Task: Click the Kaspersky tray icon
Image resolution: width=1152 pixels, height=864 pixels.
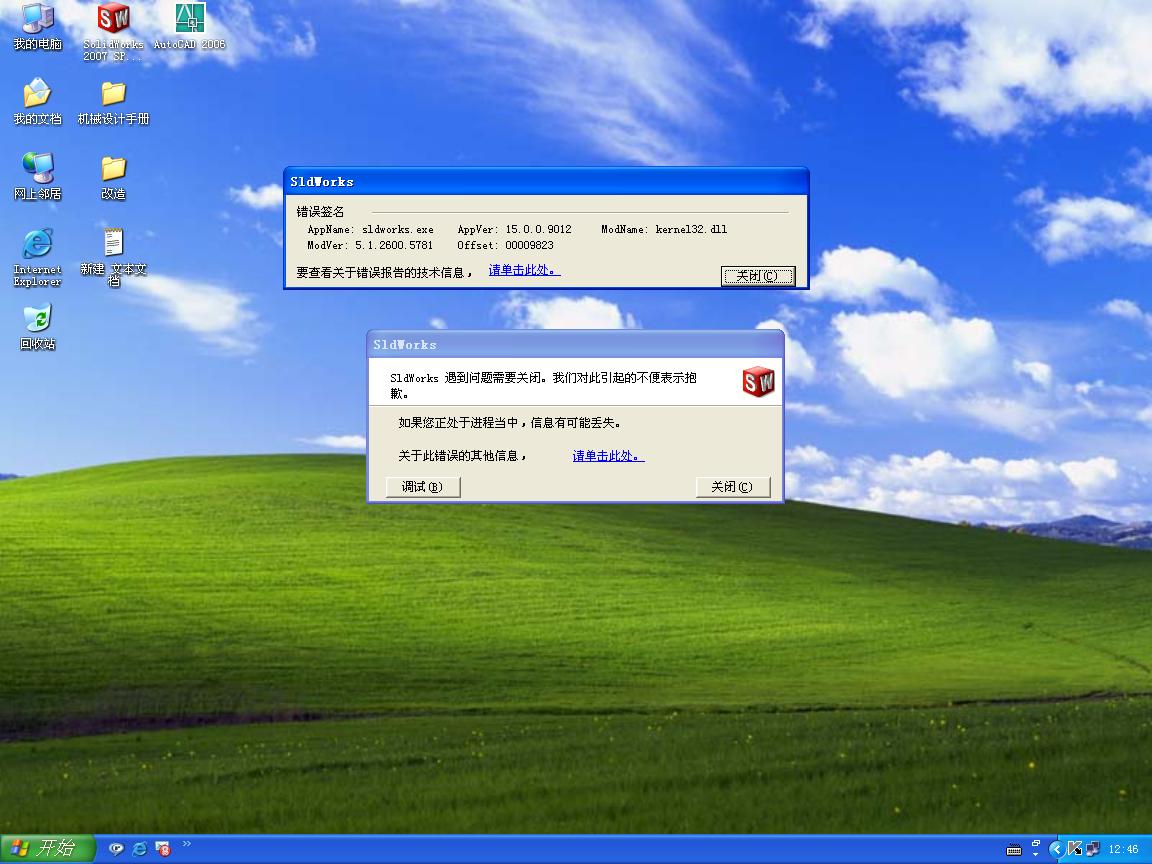Action: [x=1075, y=849]
